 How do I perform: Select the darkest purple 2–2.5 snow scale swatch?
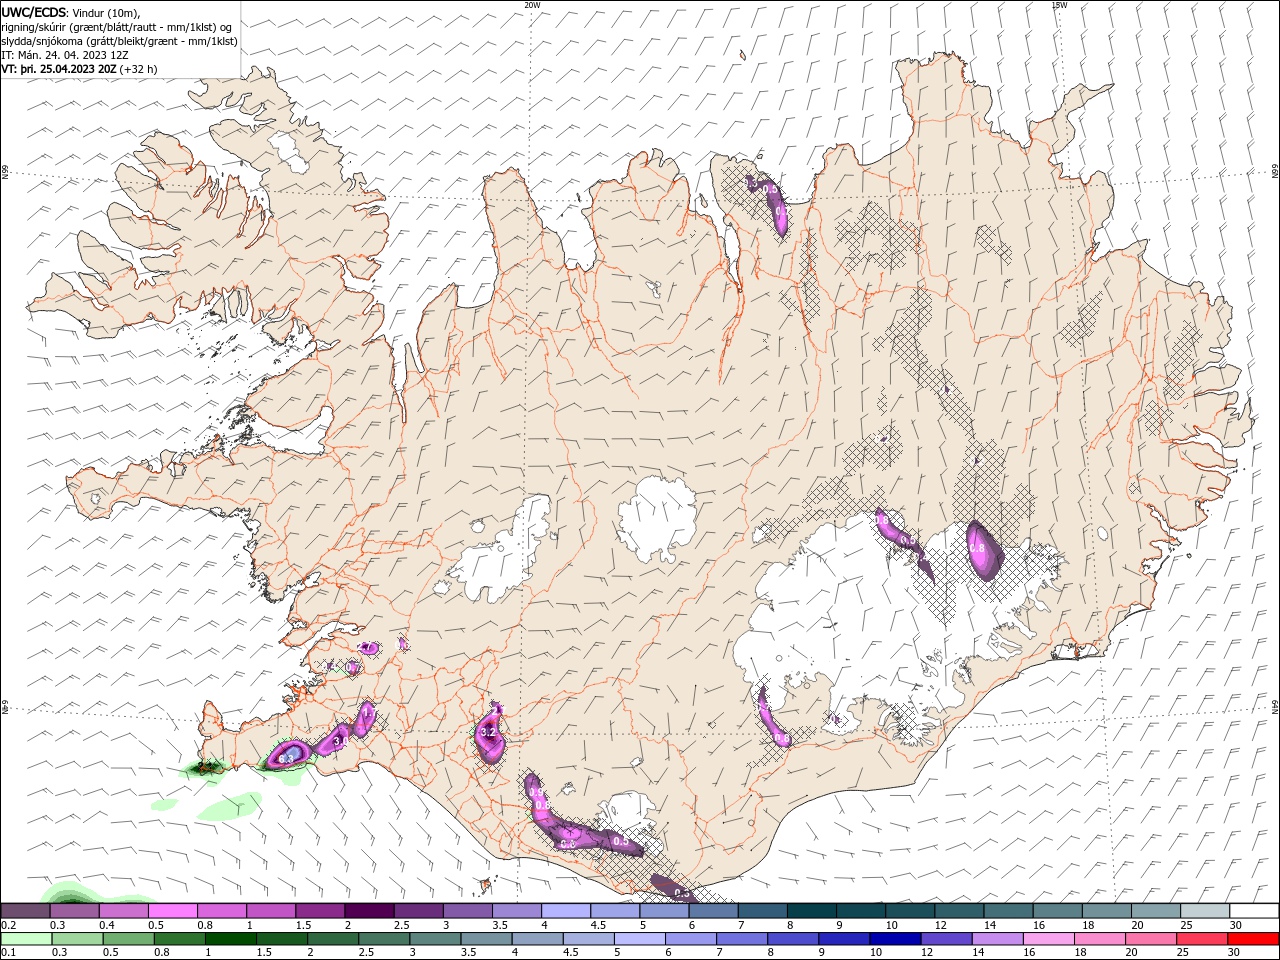coord(369,910)
